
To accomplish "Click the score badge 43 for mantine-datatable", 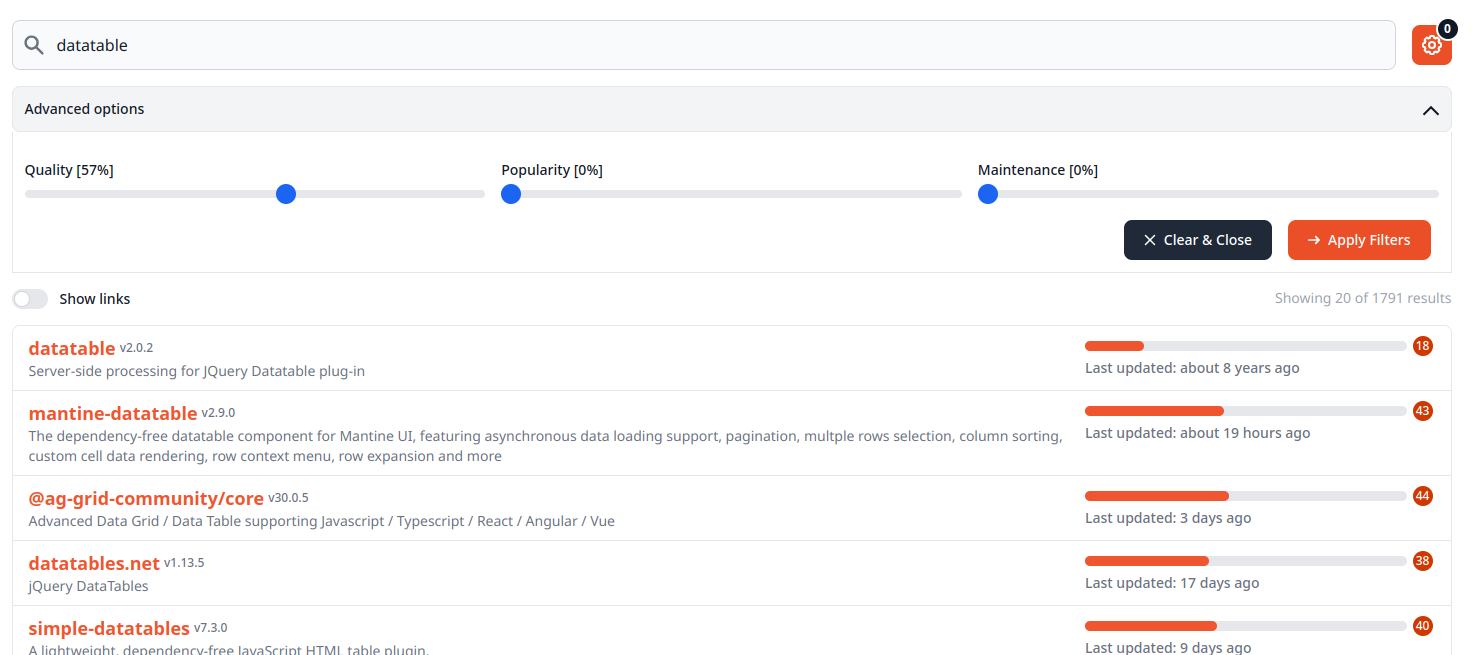I will tap(1422, 411).
